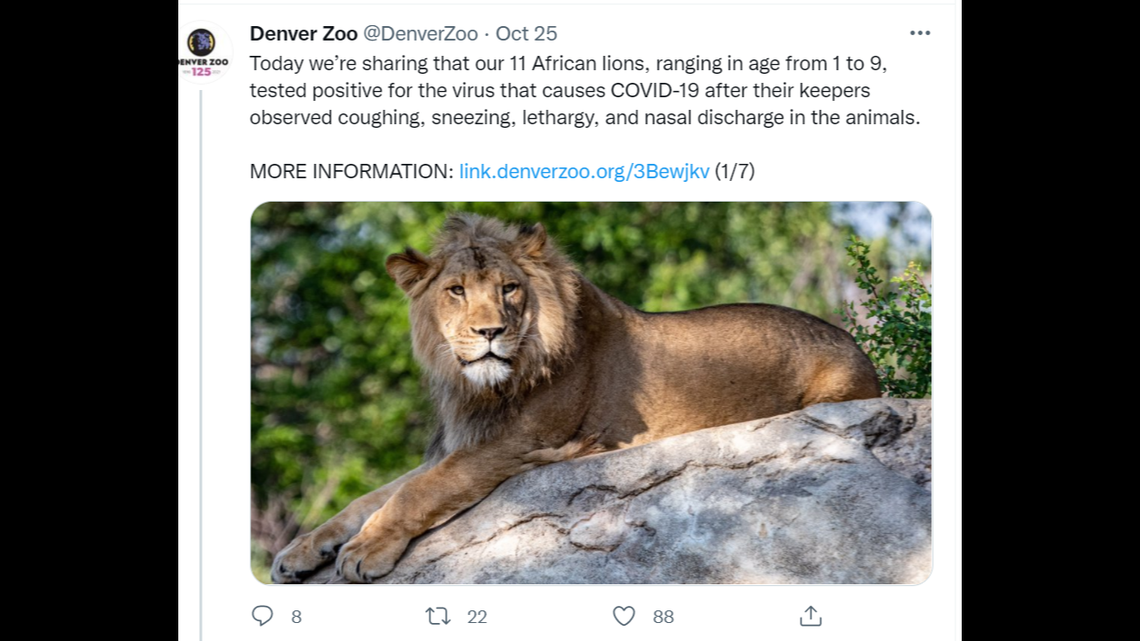The width and height of the screenshot is (1140, 641).
Task: Open the tweet options with the ellipsis icon
Action: 920,33
